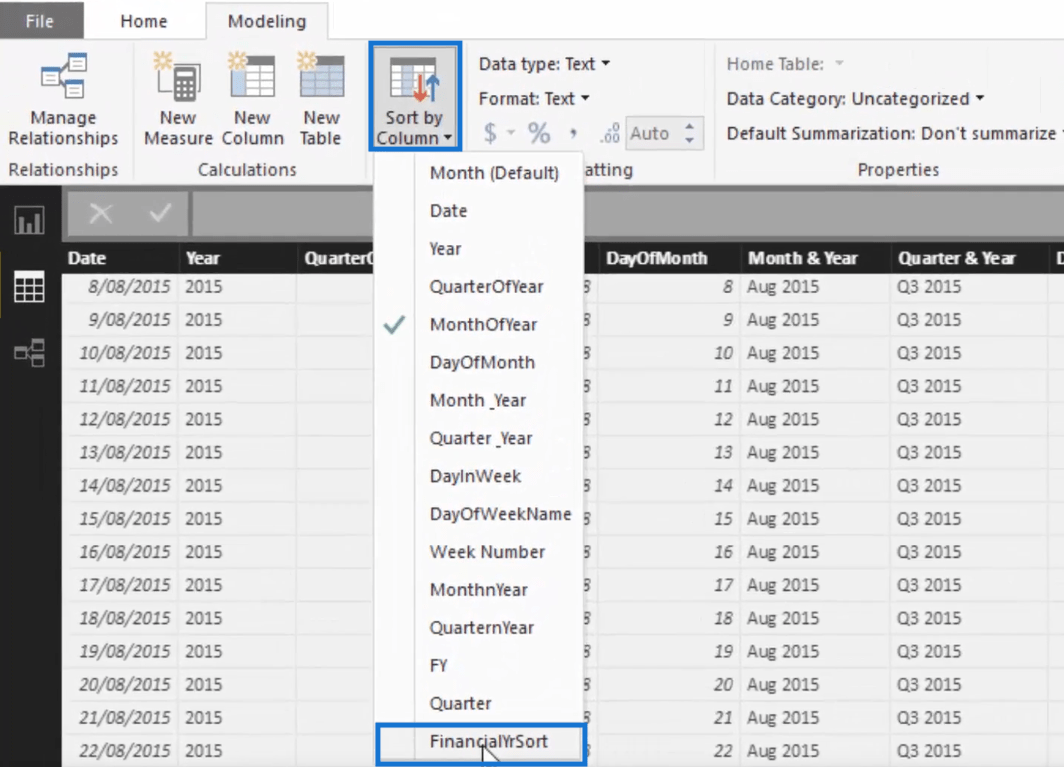This screenshot has height=767, width=1064.
Task: Choose Year in sort menu
Action: point(445,249)
